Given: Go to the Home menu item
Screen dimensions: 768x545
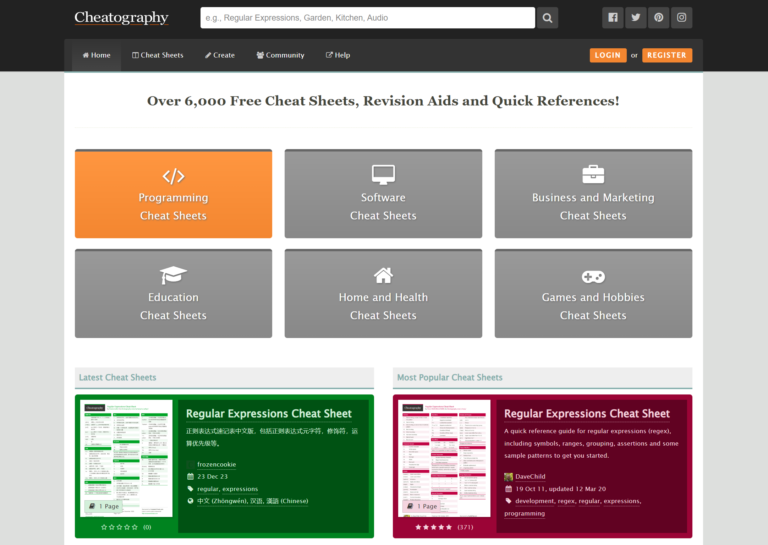Looking at the screenshot, I should [x=96, y=55].
